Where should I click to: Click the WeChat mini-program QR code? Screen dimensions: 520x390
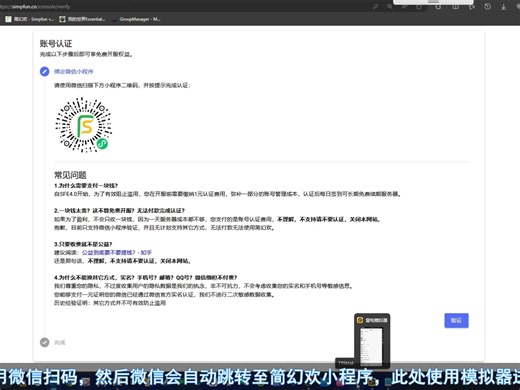click(83, 125)
